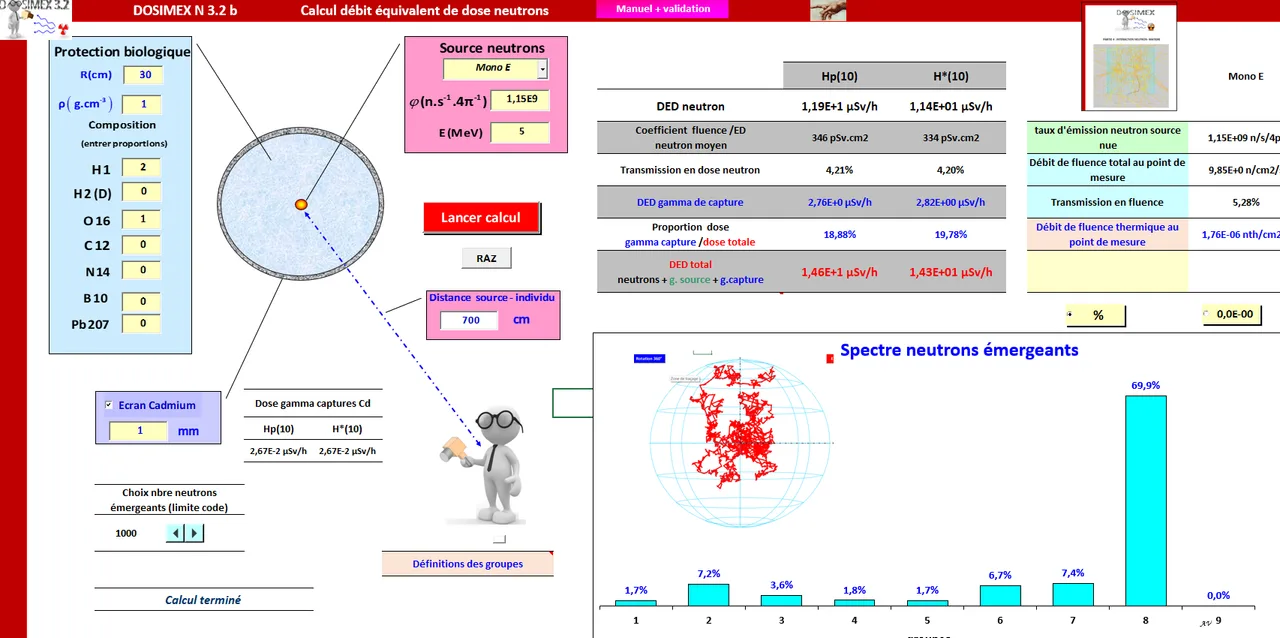The width and height of the screenshot is (1280, 638).
Task: Click the Transmission en fluence label
Action: [1107, 202]
